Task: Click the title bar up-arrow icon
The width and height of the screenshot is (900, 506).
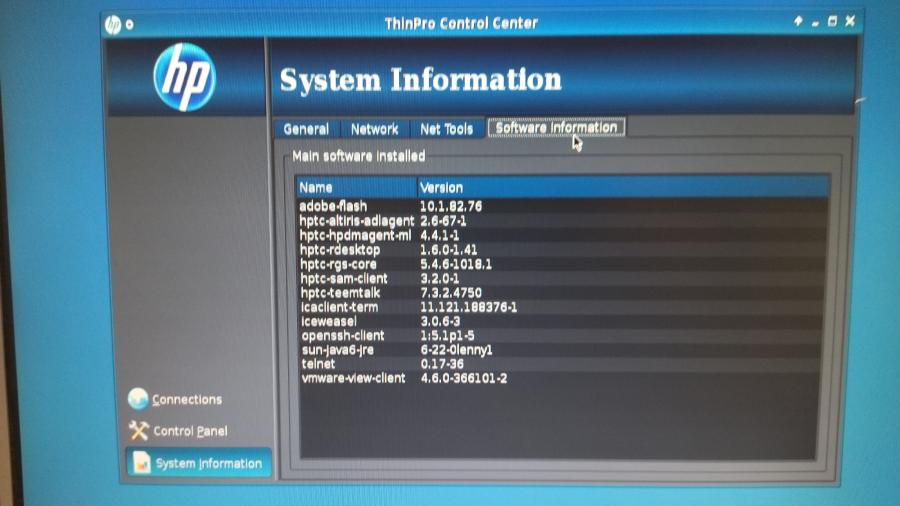Action: (x=798, y=21)
